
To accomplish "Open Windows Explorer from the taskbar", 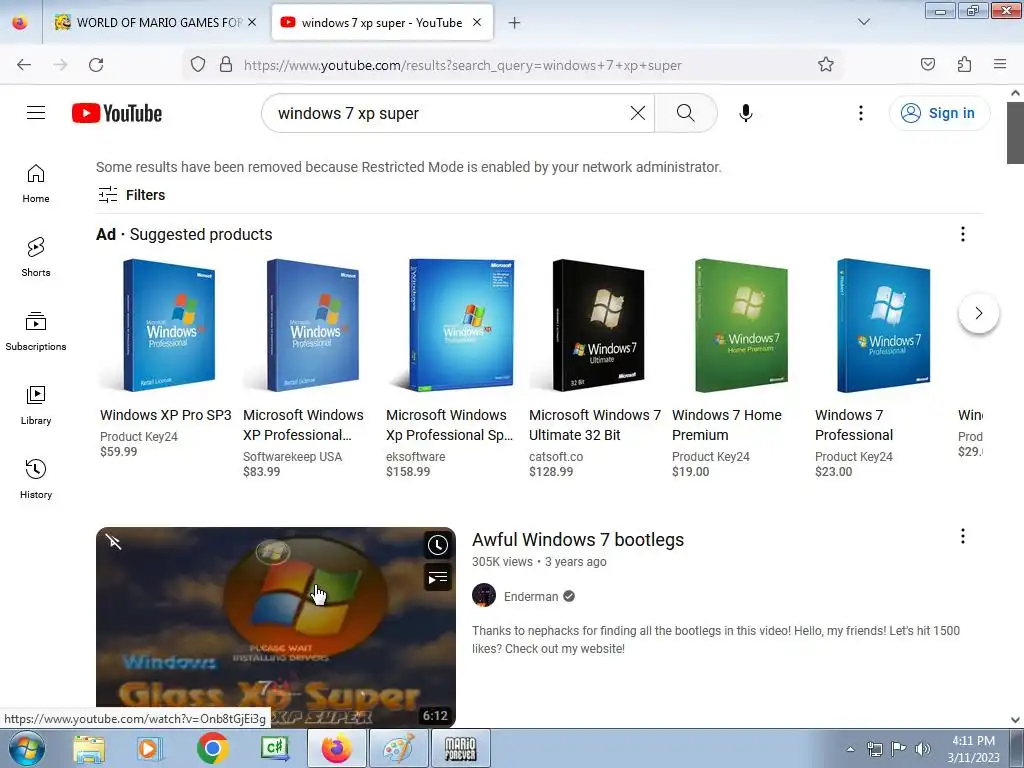I will (x=89, y=748).
